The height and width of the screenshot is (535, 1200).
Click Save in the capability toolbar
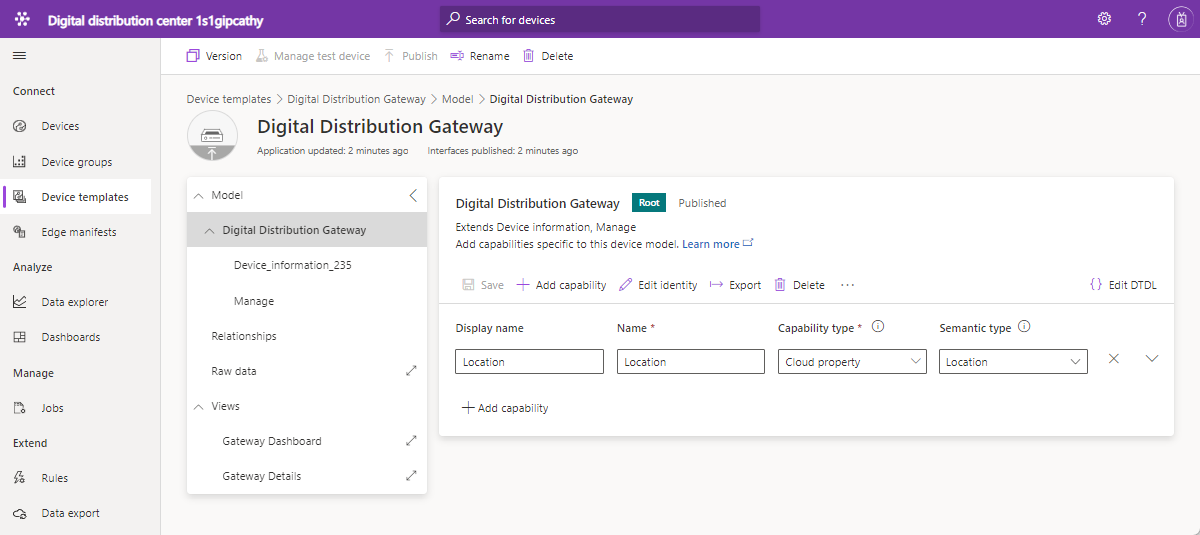tap(483, 285)
